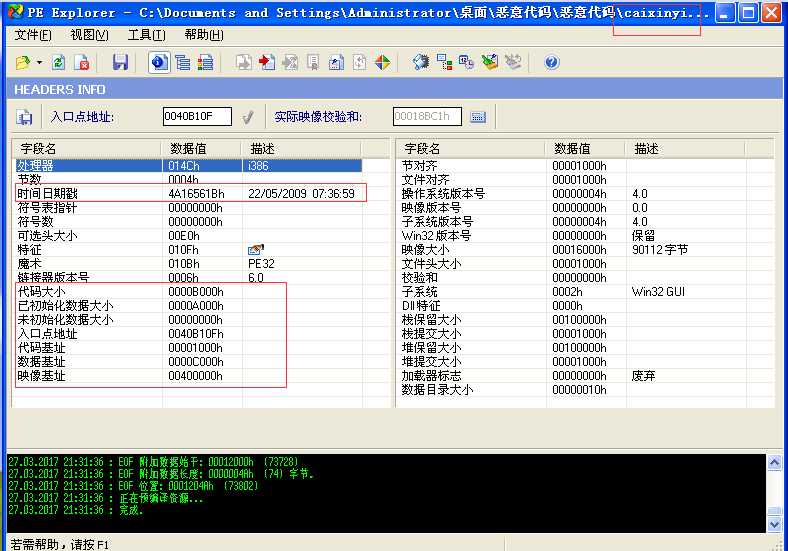Screen dimensions: 788x551
Task: Click the copy headers icon beside 入口点地址
Action: [x=24, y=117]
